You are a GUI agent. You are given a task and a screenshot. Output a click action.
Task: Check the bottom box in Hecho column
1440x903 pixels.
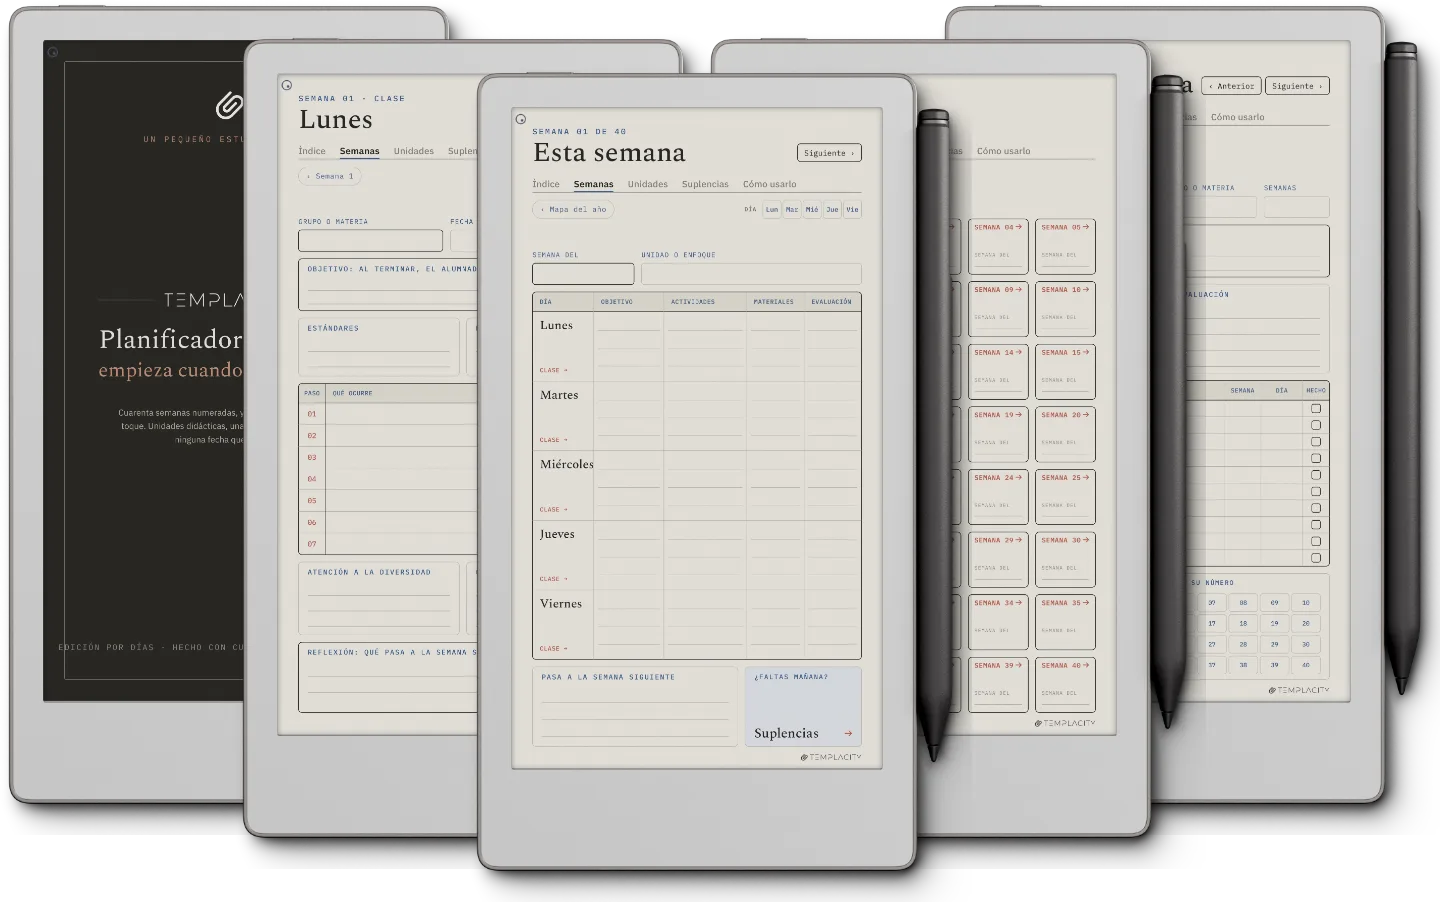tap(1316, 558)
